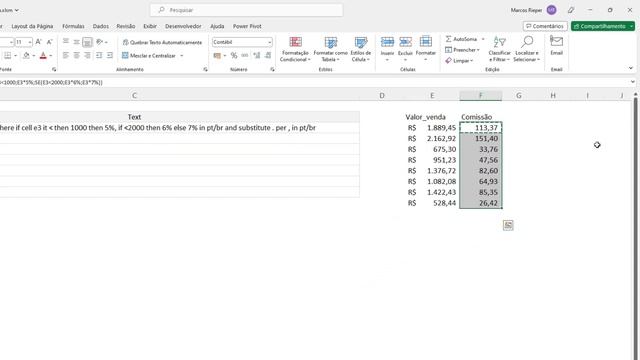The height and width of the screenshot is (360, 640).
Task: Open the text orientation options
Action: pyautogui.click(x=101, y=42)
